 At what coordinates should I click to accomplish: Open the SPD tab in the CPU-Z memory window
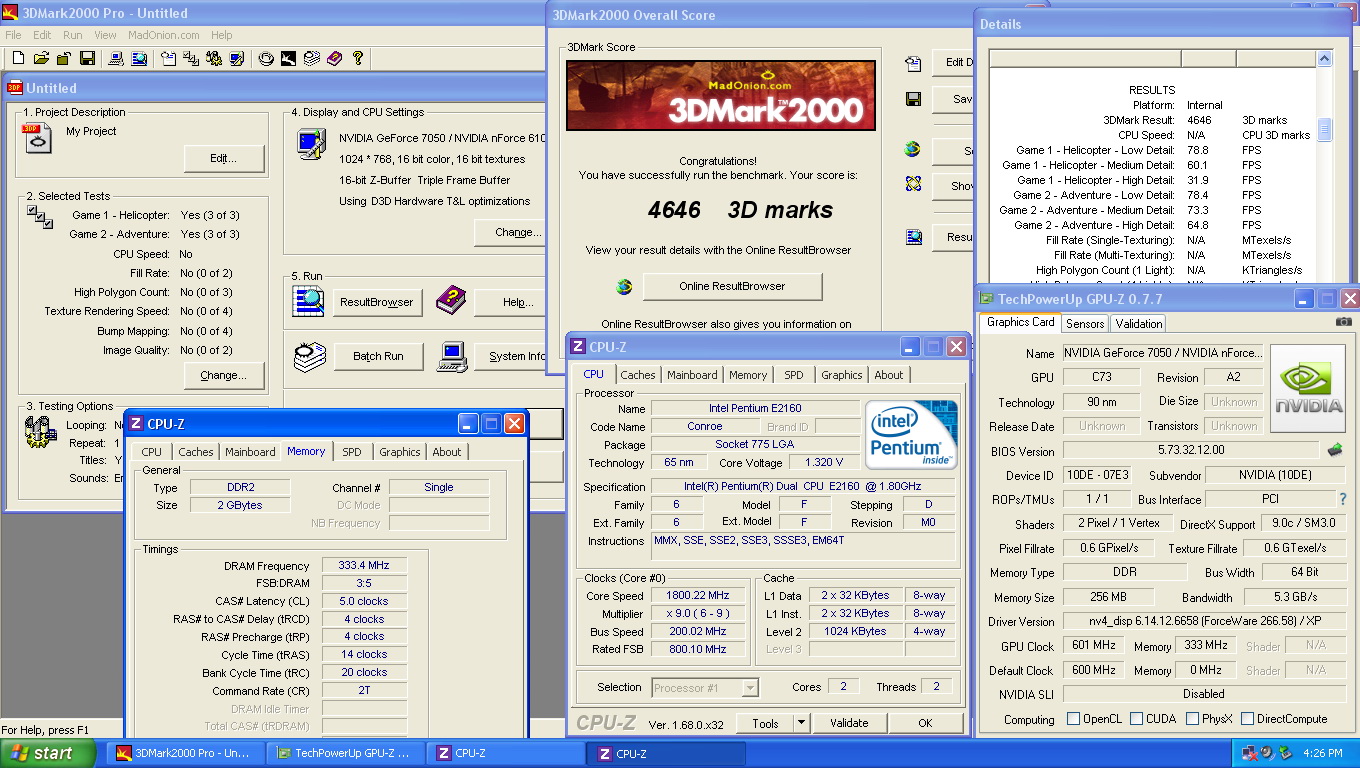pyautogui.click(x=352, y=452)
